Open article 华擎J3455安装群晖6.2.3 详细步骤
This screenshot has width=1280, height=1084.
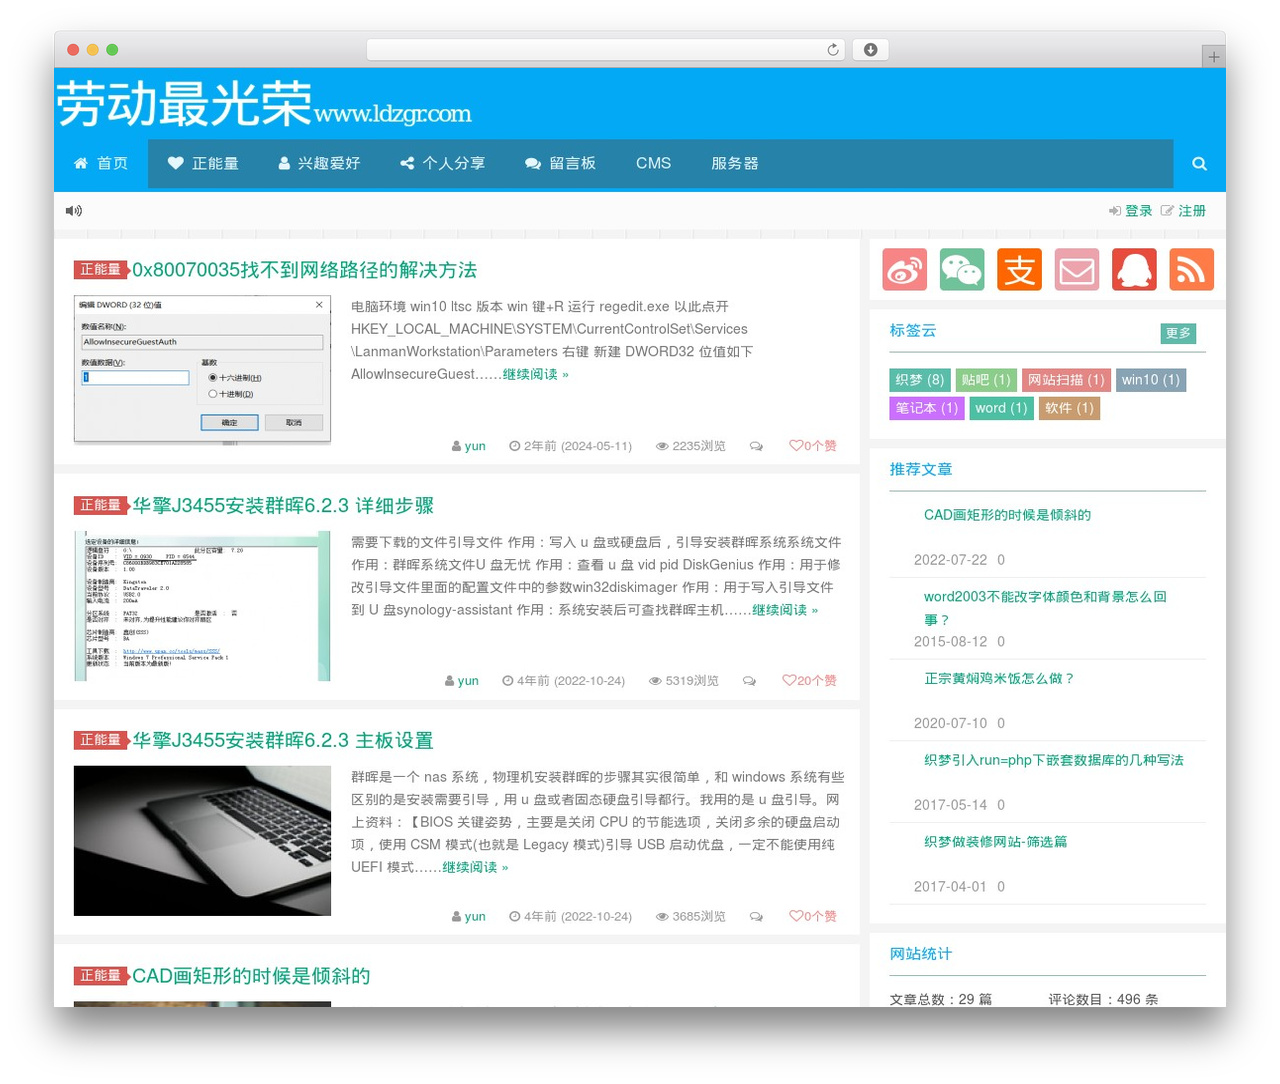coord(283,506)
